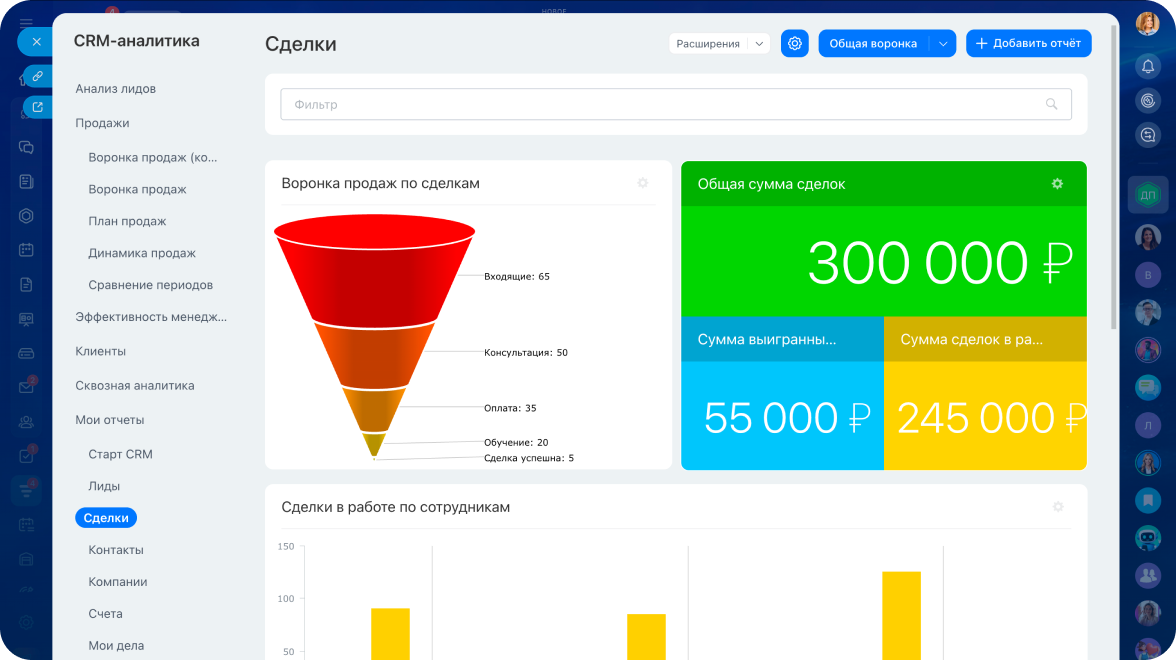Expand the Расширения dropdown
This screenshot has width=1176, height=660.
[719, 43]
